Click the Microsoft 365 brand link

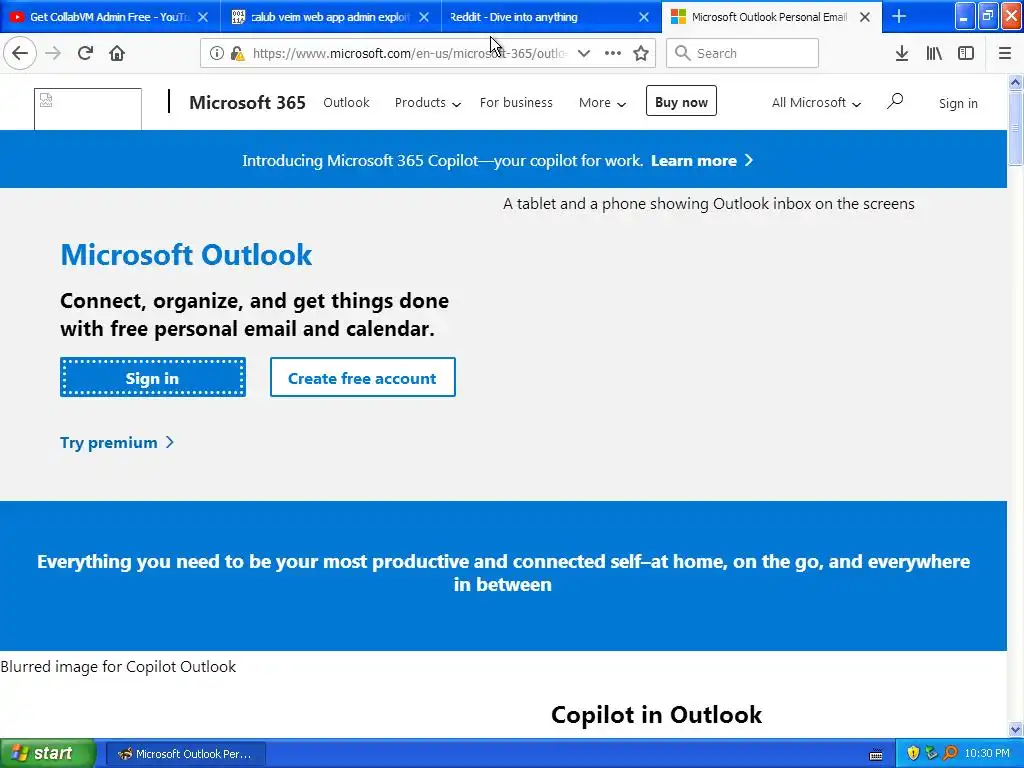click(248, 103)
